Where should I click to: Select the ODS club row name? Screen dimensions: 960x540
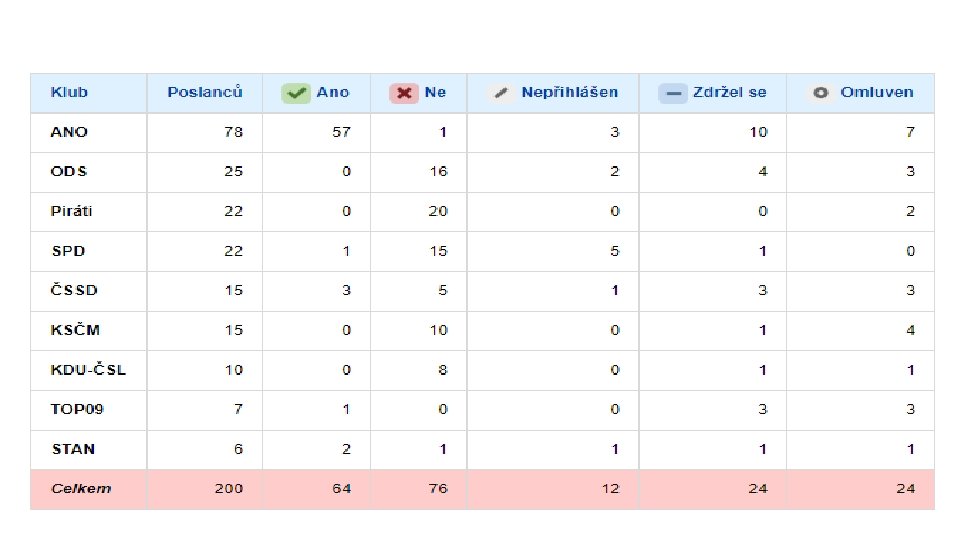[70, 171]
